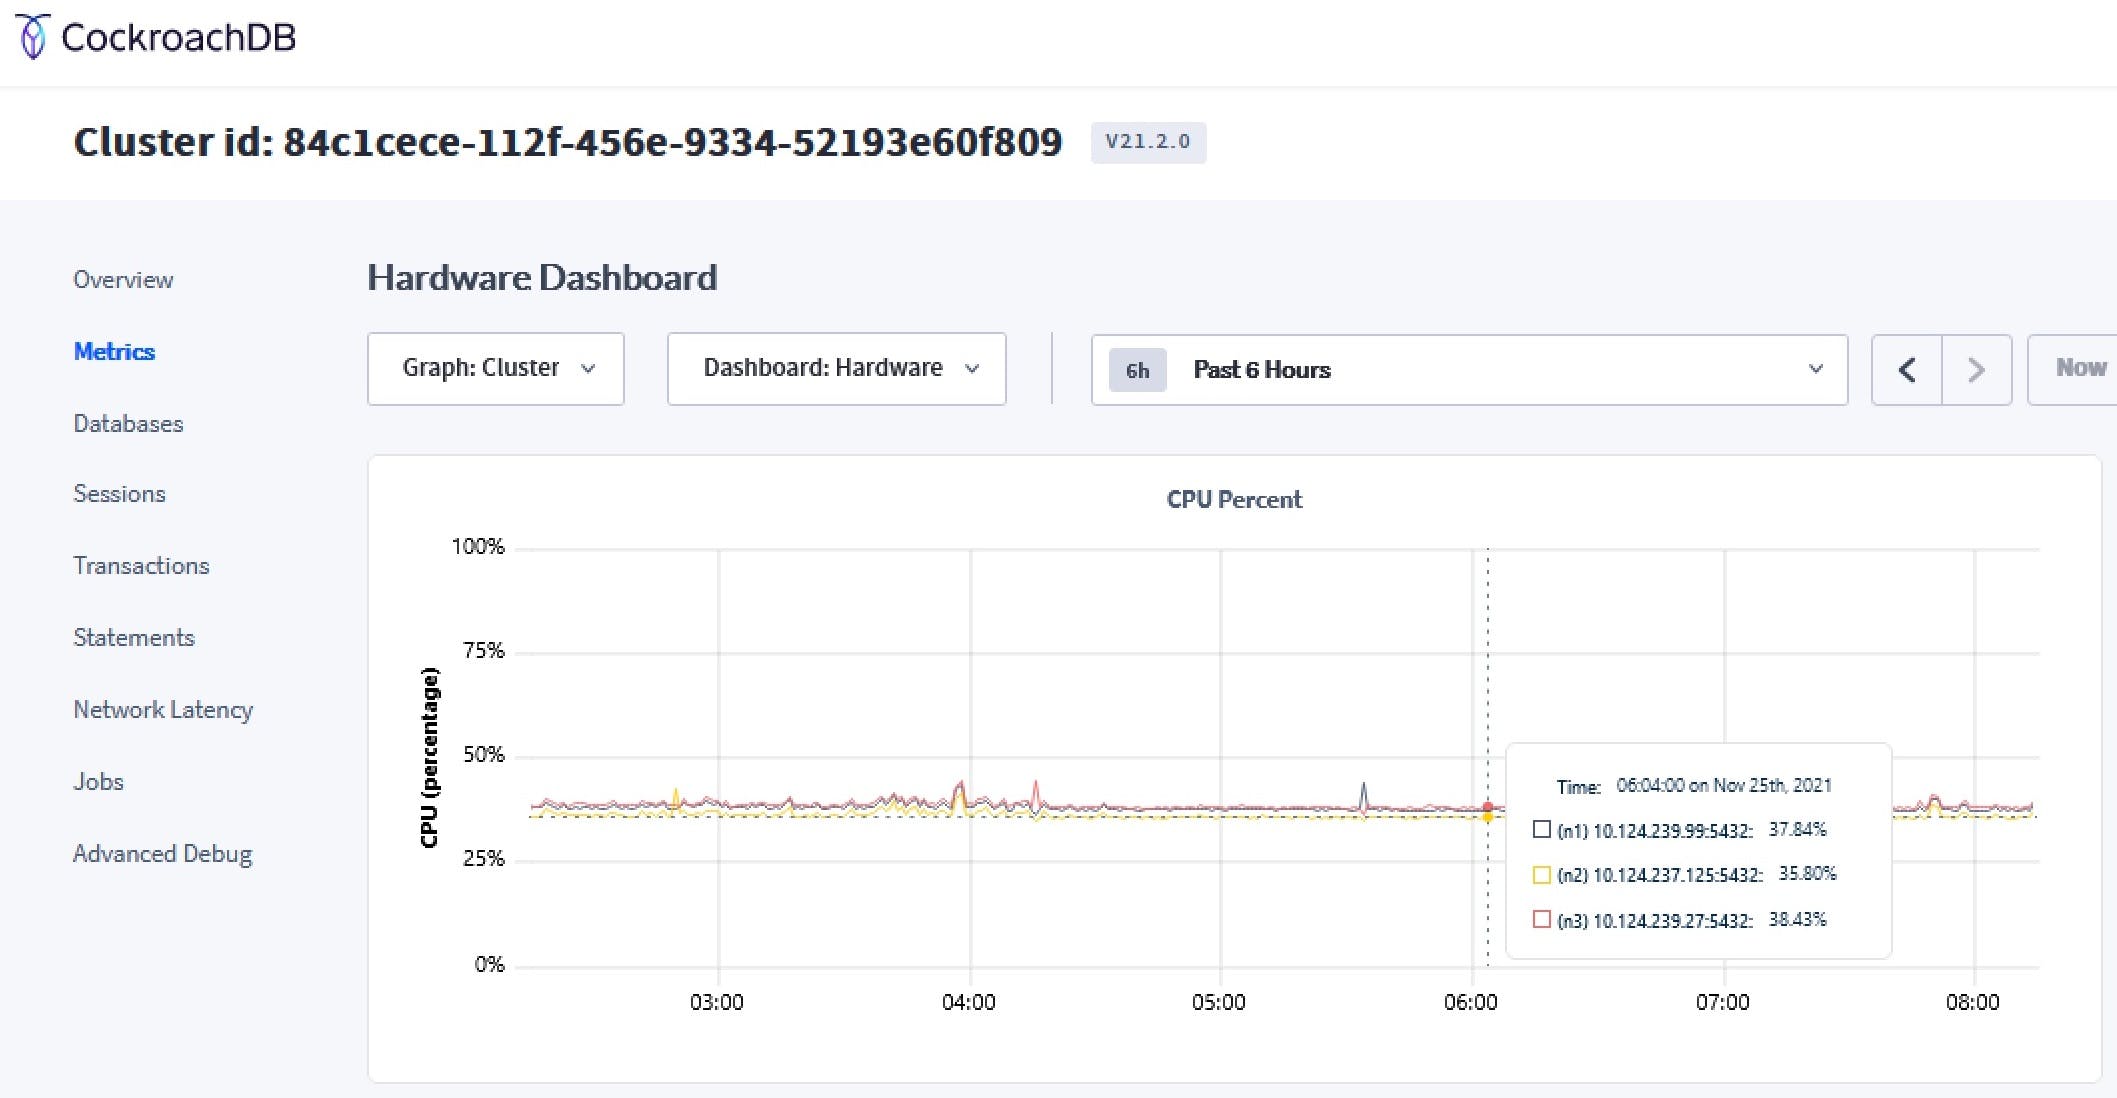This screenshot has height=1098, width=2117.
Task: Open Advanced Debug
Action: tap(162, 854)
